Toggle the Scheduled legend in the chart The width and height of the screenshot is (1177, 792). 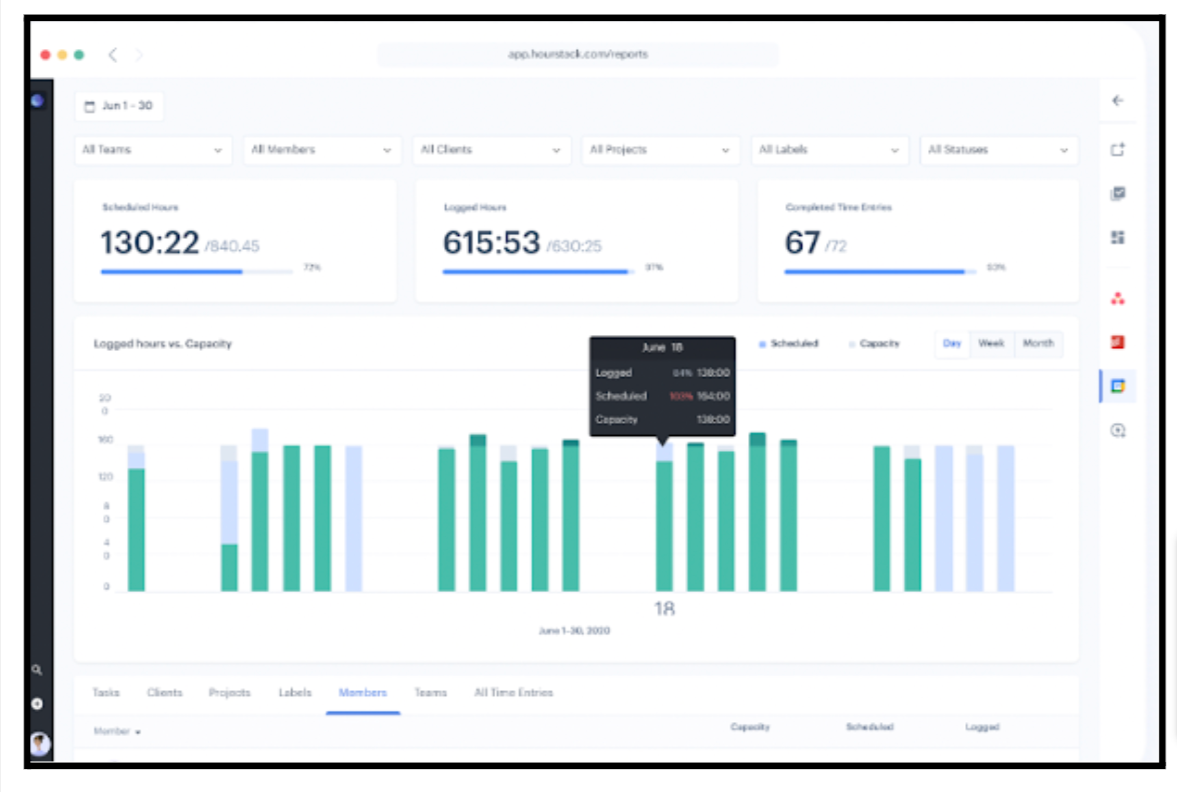tap(789, 343)
